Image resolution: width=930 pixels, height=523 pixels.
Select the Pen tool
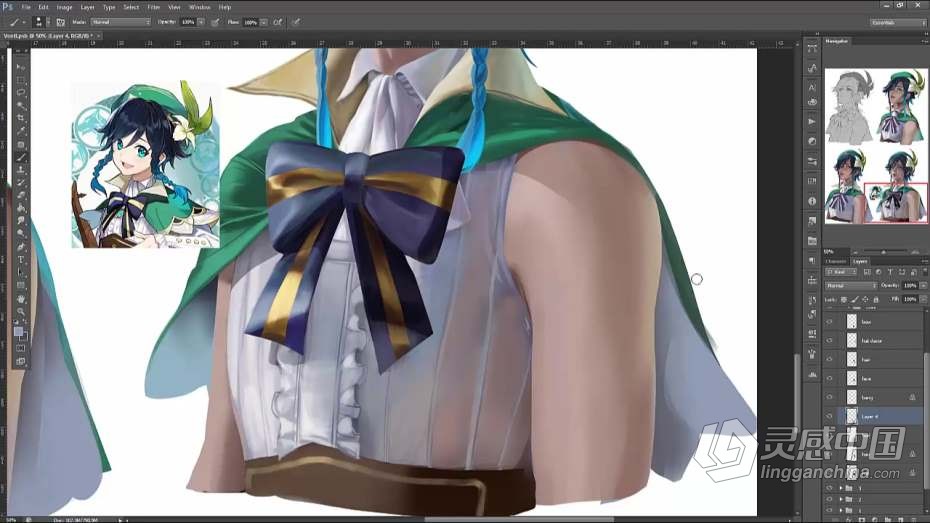pyautogui.click(x=21, y=247)
